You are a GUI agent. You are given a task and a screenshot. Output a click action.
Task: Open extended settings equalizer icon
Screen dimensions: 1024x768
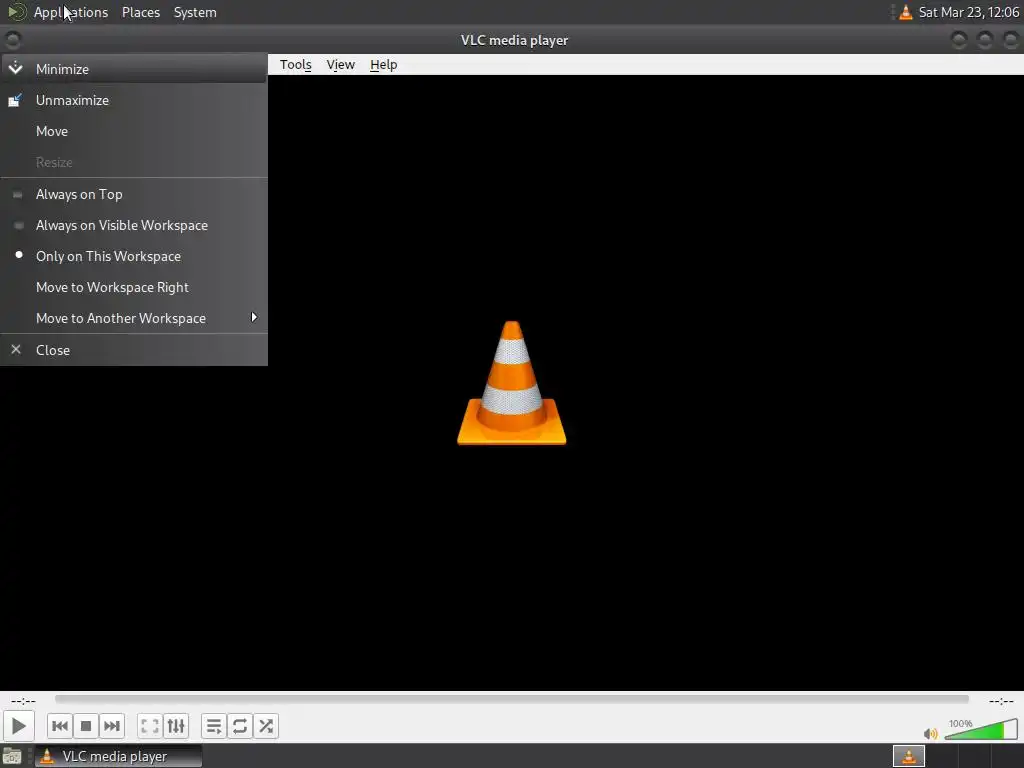click(176, 726)
